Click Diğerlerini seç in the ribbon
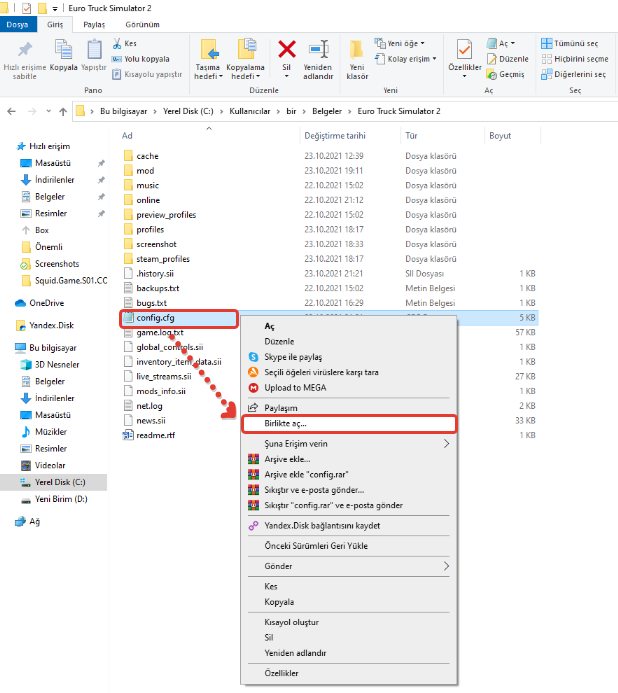Screen dimensions: 618x693 tap(573, 74)
